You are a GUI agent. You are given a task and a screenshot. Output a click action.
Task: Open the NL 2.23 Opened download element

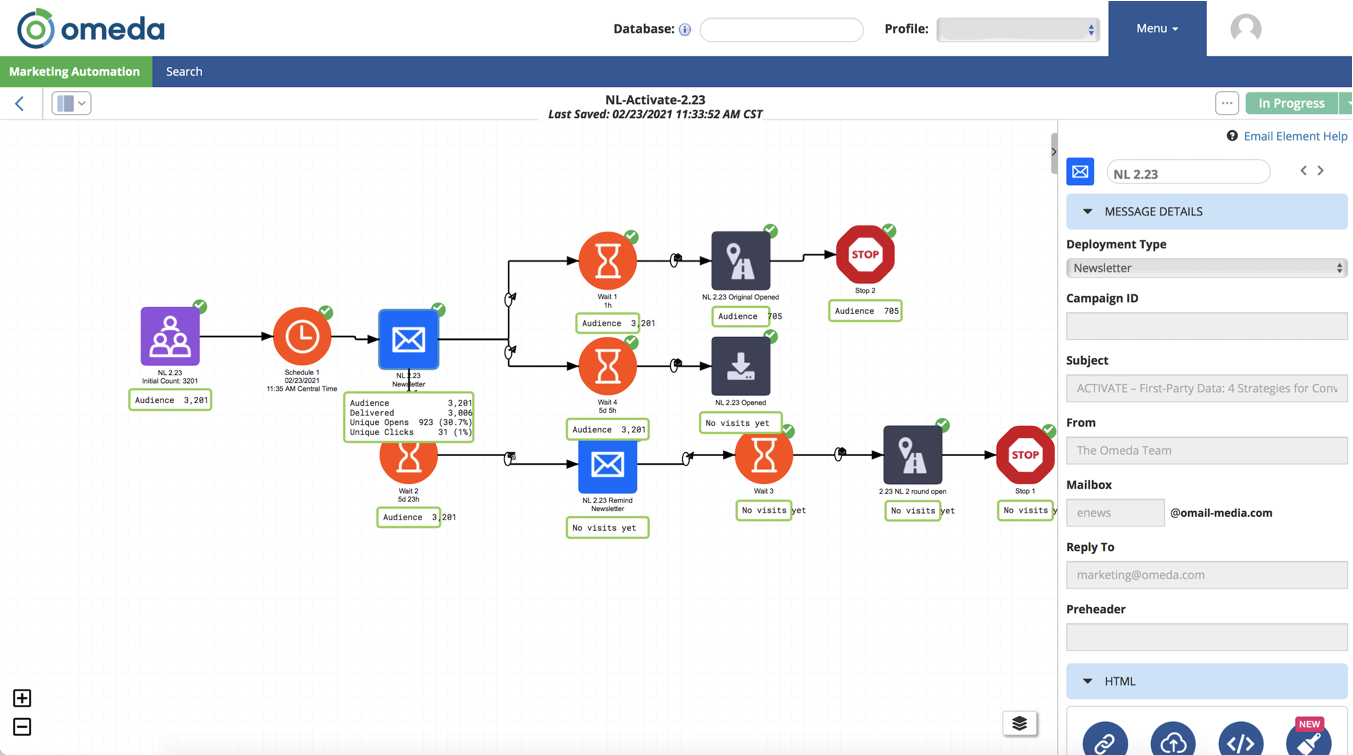coord(741,367)
